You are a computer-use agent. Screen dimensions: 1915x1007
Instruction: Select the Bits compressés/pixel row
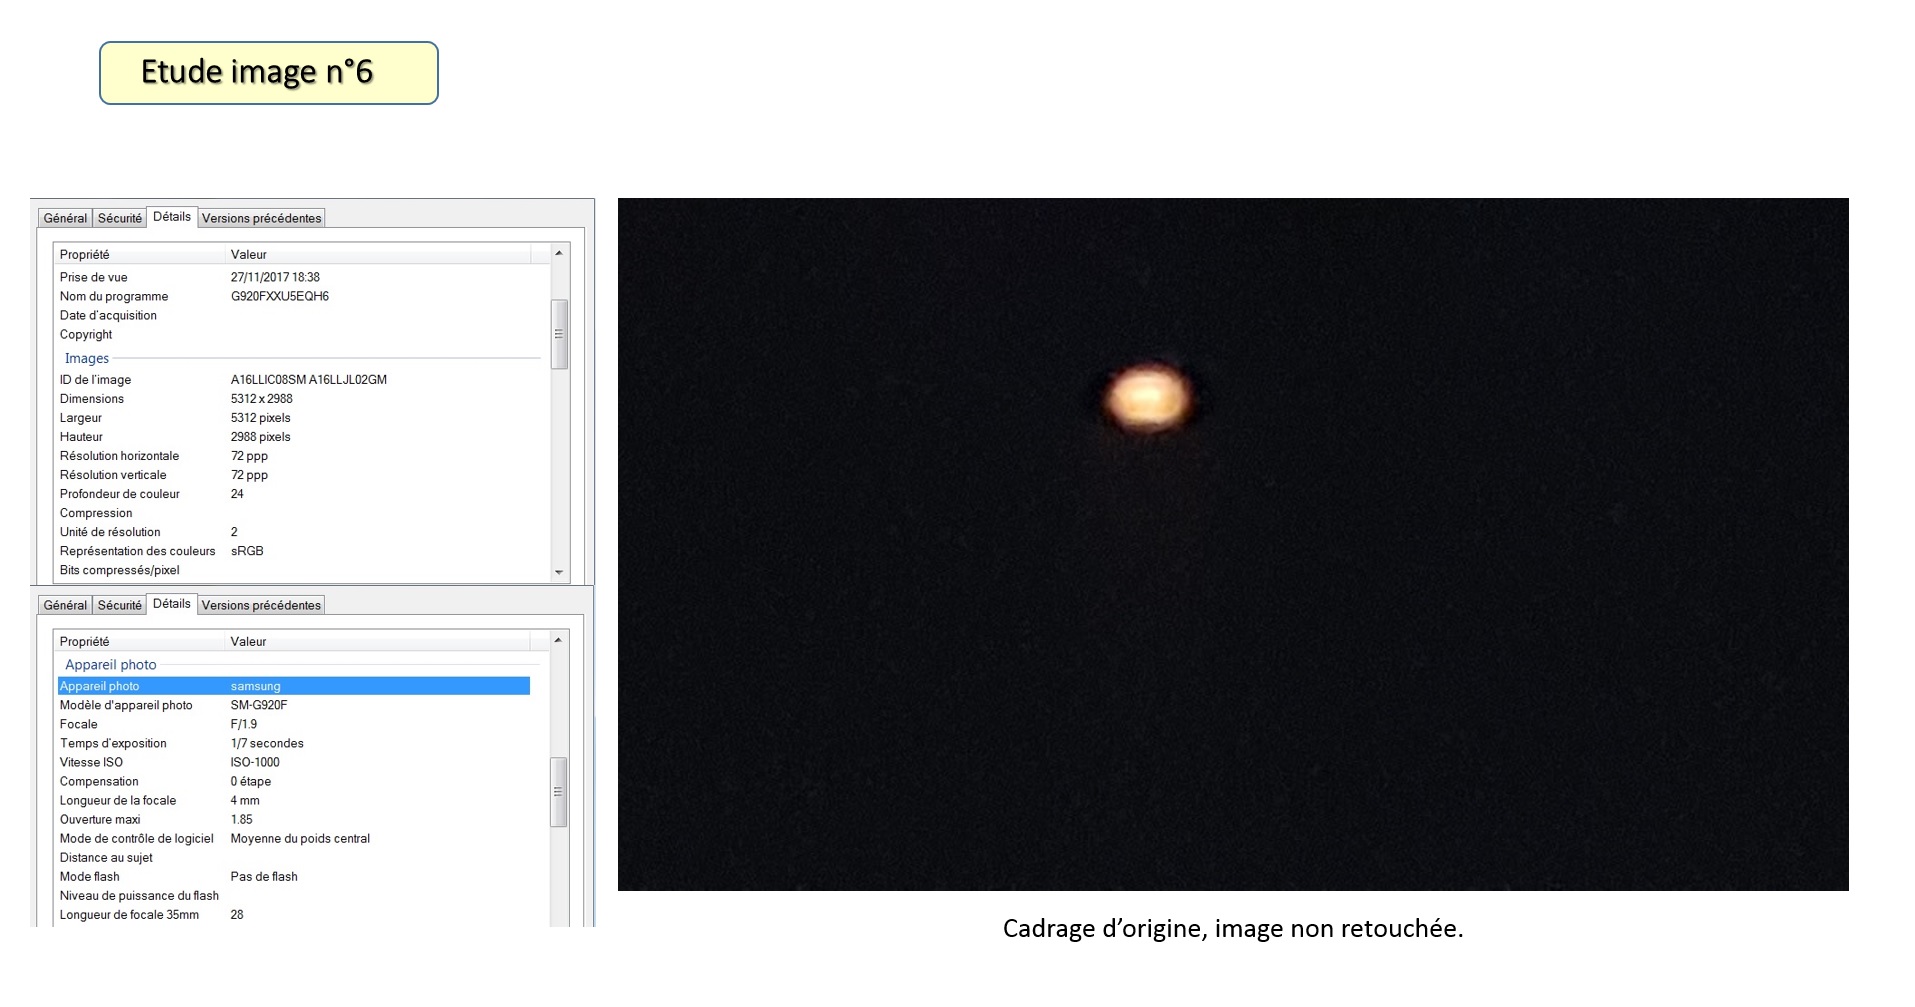click(294, 570)
